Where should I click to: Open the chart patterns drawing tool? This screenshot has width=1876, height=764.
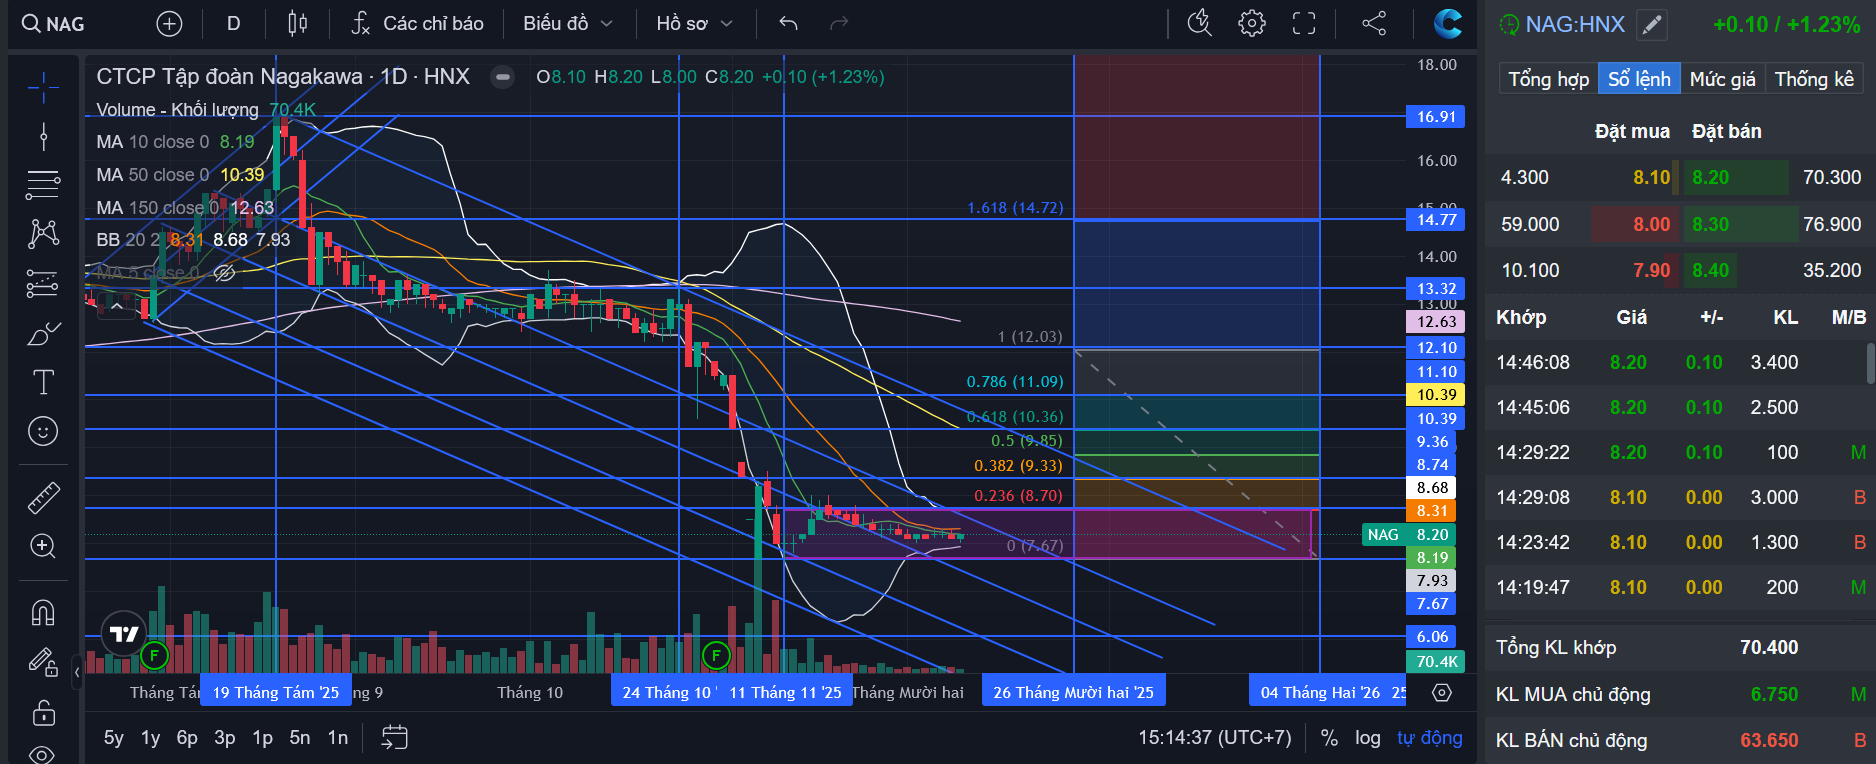(43, 233)
